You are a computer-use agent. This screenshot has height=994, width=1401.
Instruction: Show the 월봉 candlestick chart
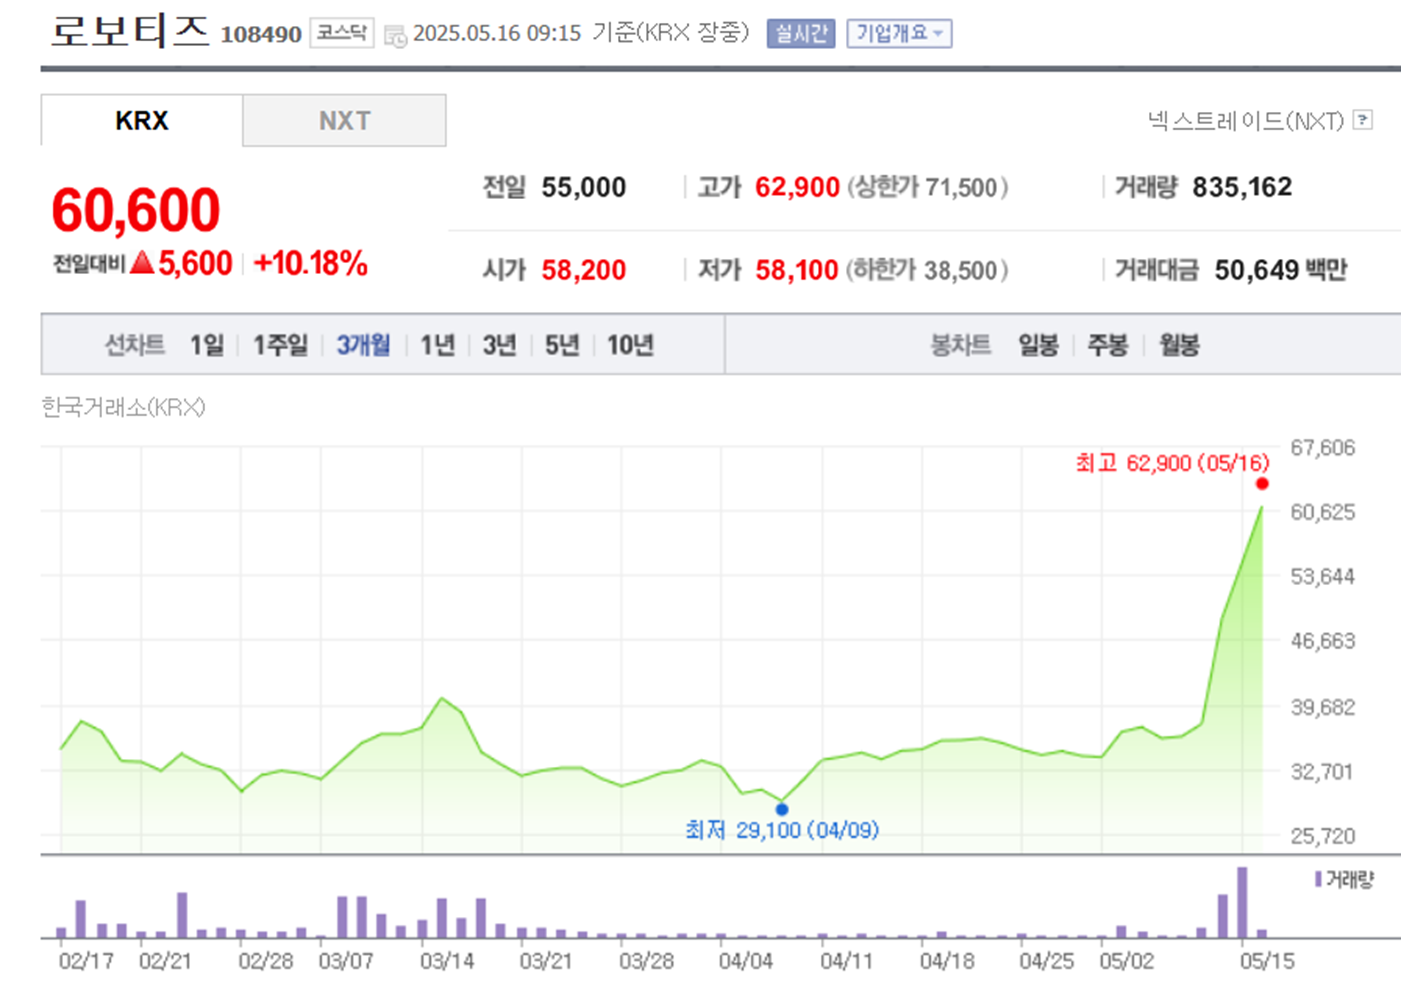coord(1179,345)
